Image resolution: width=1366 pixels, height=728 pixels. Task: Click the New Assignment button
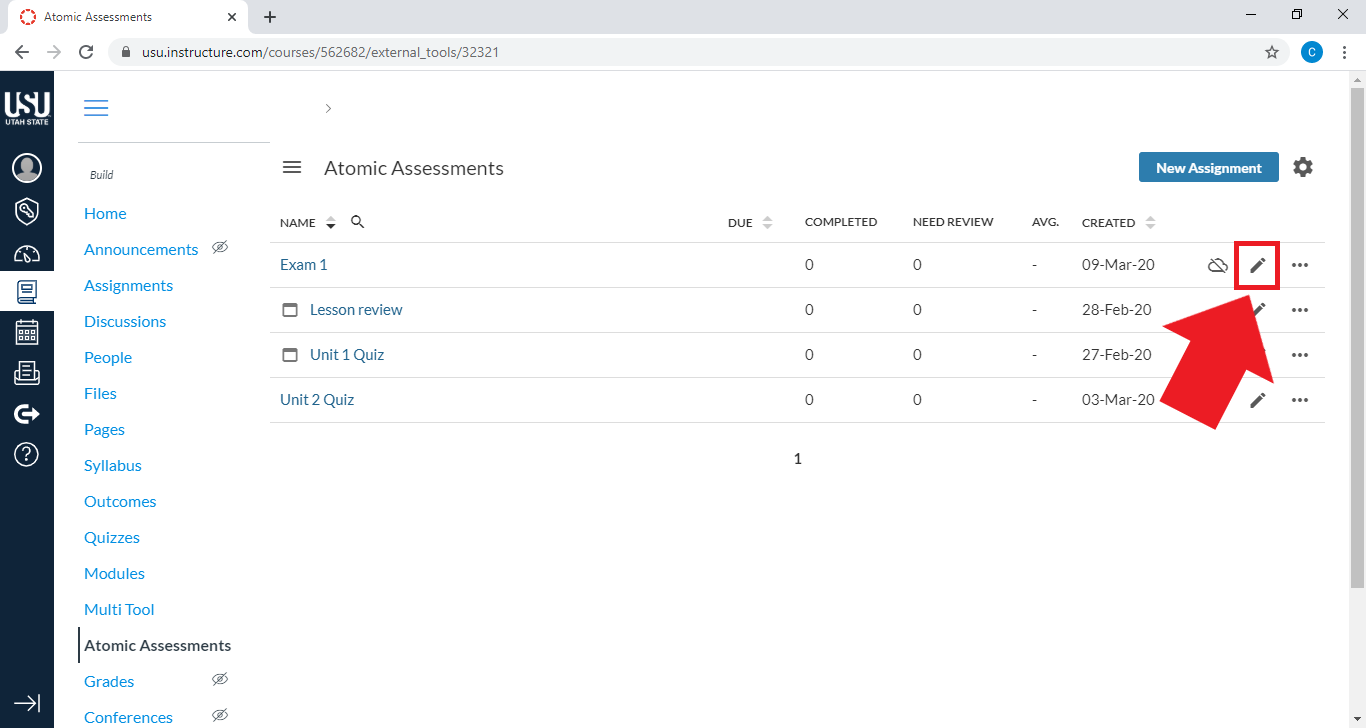[1208, 167]
